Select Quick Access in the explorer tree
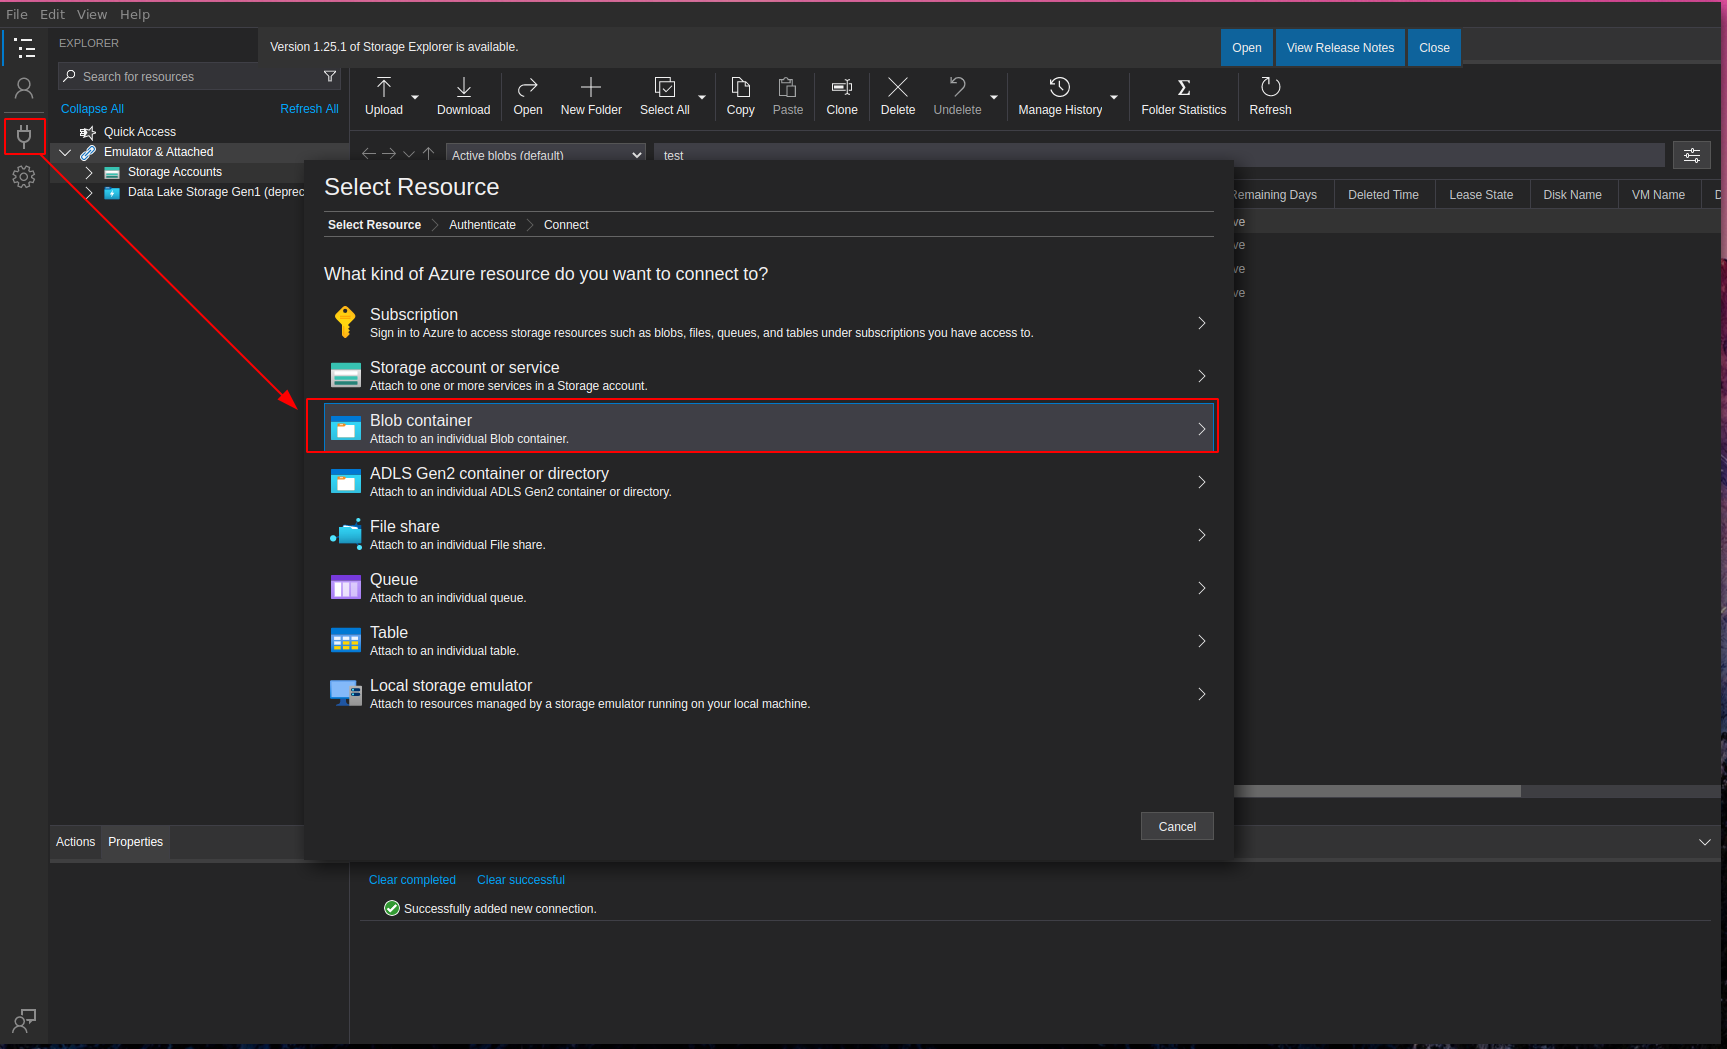This screenshot has height=1049, width=1727. [x=140, y=132]
